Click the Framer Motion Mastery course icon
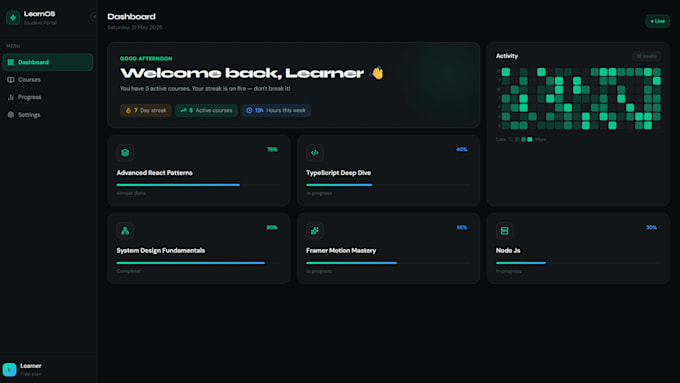Screen dimensions: 680x383 tap(315, 231)
